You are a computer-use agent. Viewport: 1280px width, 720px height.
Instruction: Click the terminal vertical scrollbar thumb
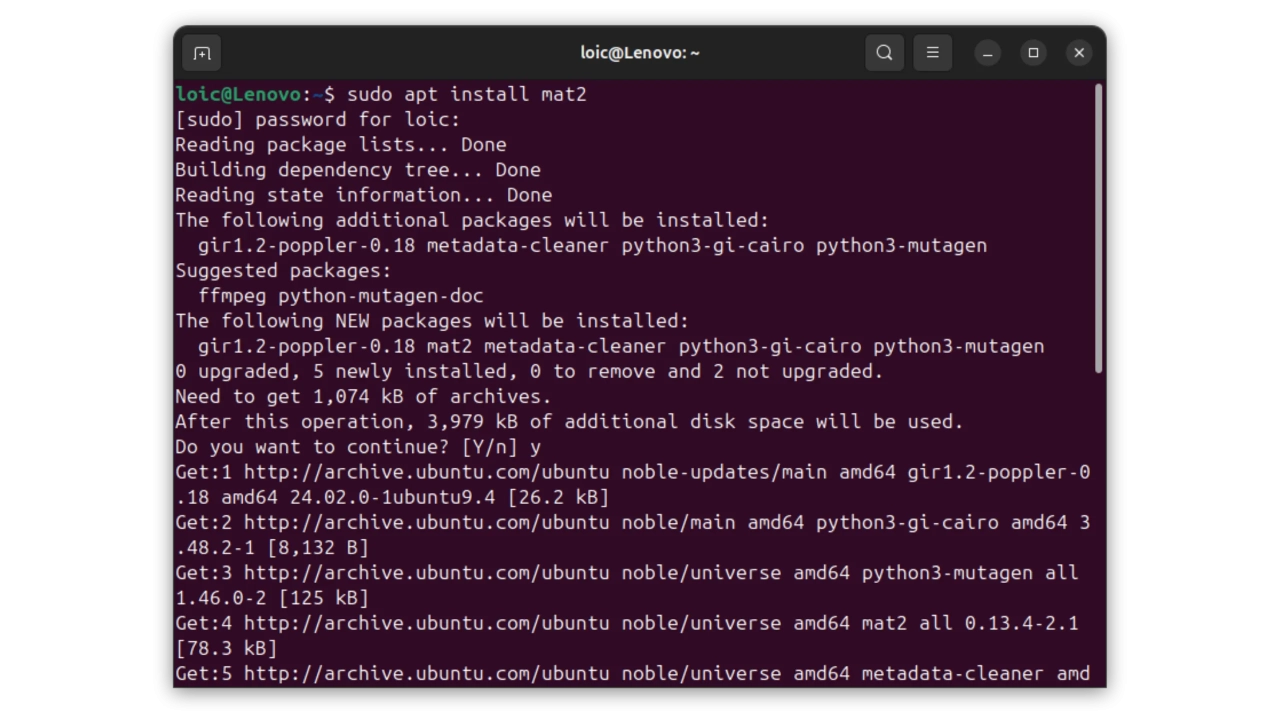coord(1098,230)
